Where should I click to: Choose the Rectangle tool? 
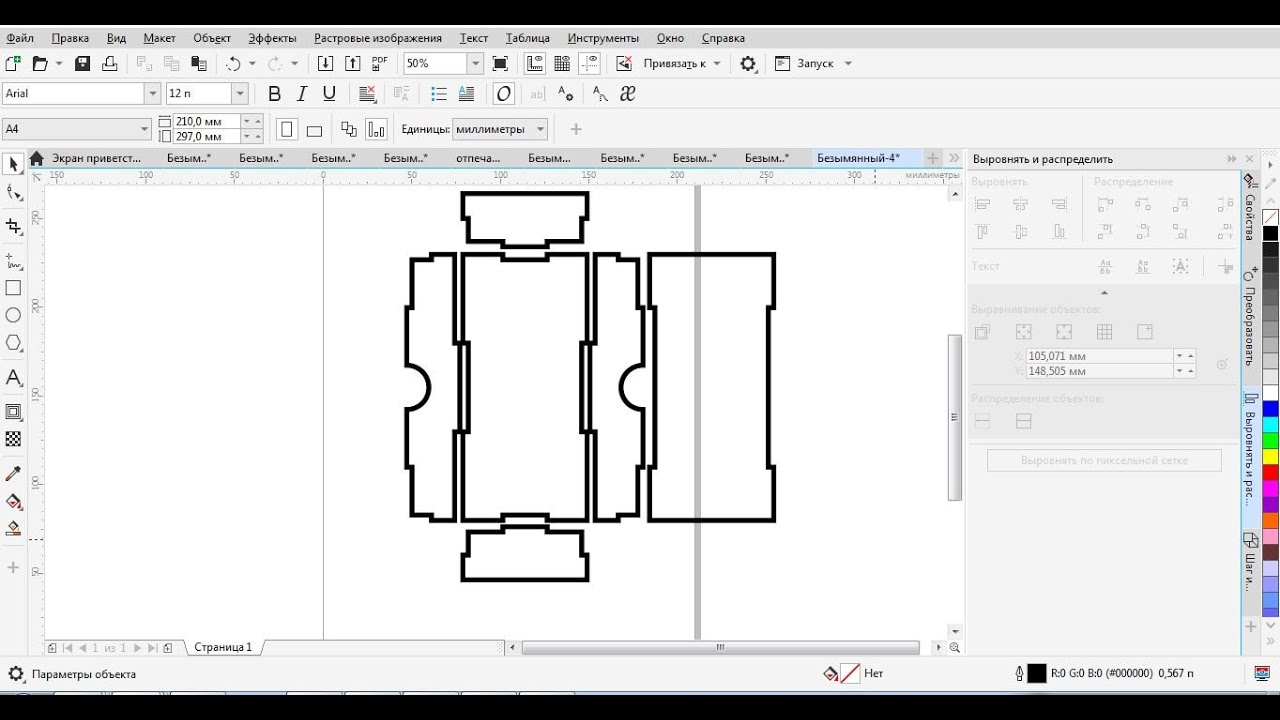[13, 288]
